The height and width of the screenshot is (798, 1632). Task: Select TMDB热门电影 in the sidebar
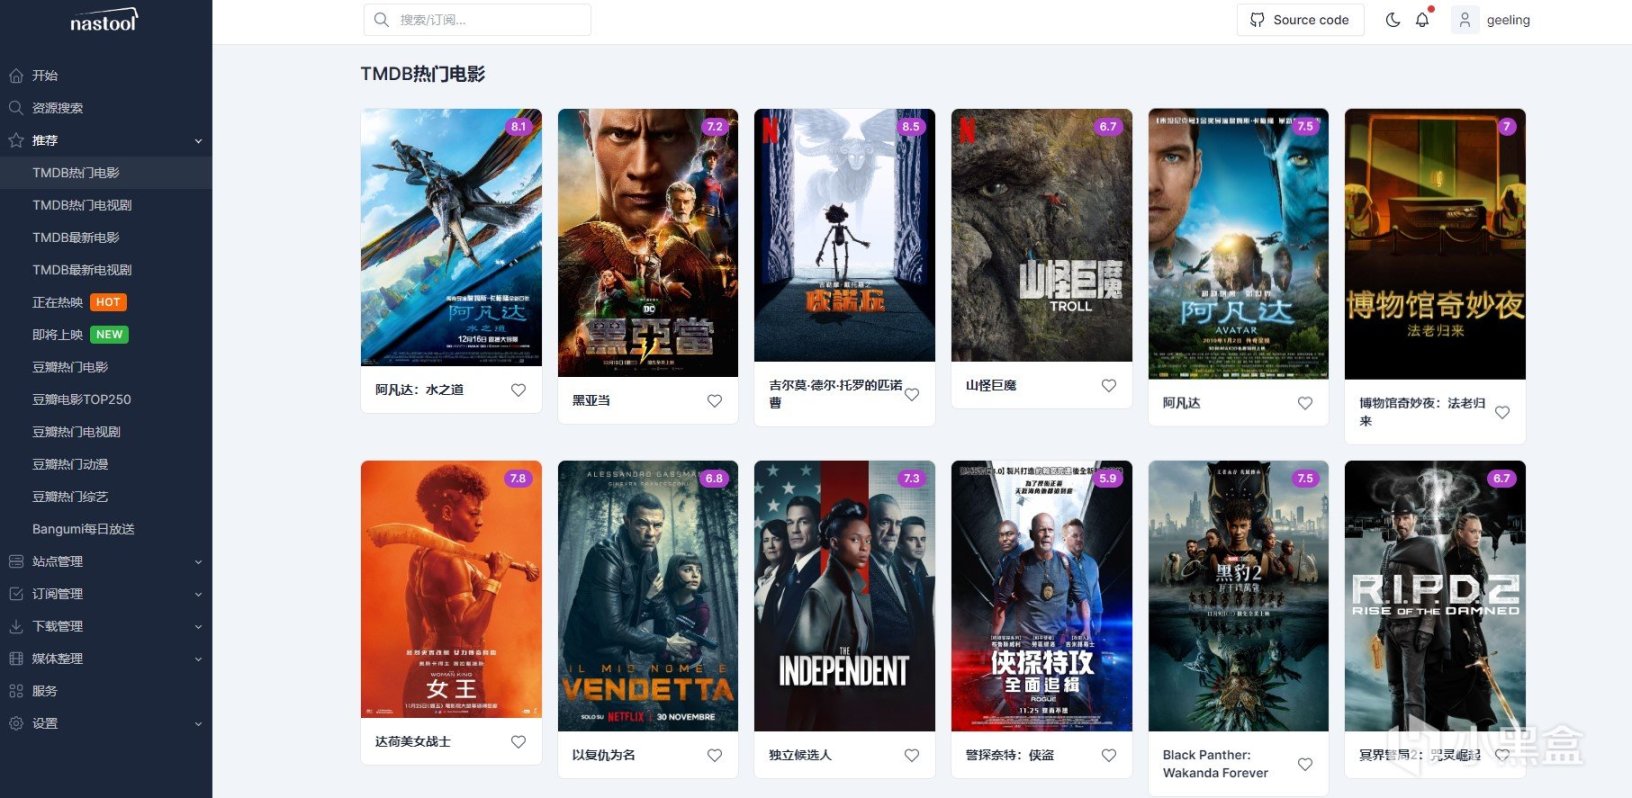point(106,173)
